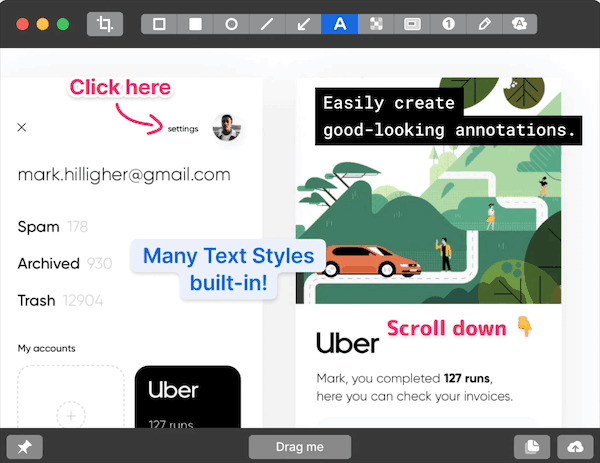
Task: Select the highlight area tool
Action: tap(412, 24)
